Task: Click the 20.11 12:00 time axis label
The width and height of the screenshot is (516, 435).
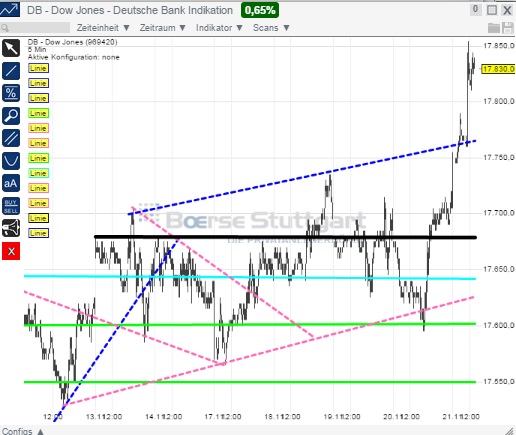Action: point(401,417)
